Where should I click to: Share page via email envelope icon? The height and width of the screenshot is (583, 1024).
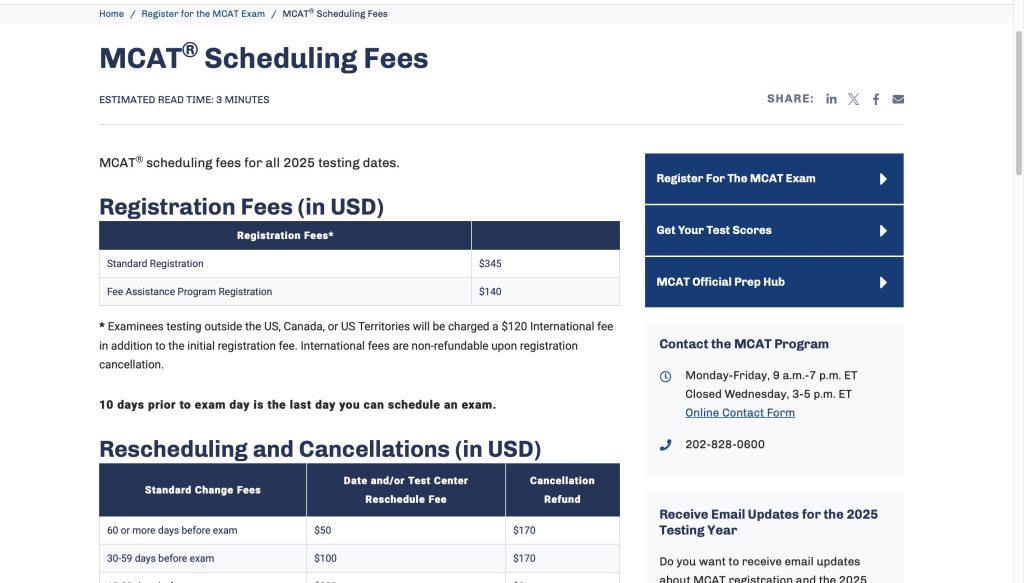(898, 99)
